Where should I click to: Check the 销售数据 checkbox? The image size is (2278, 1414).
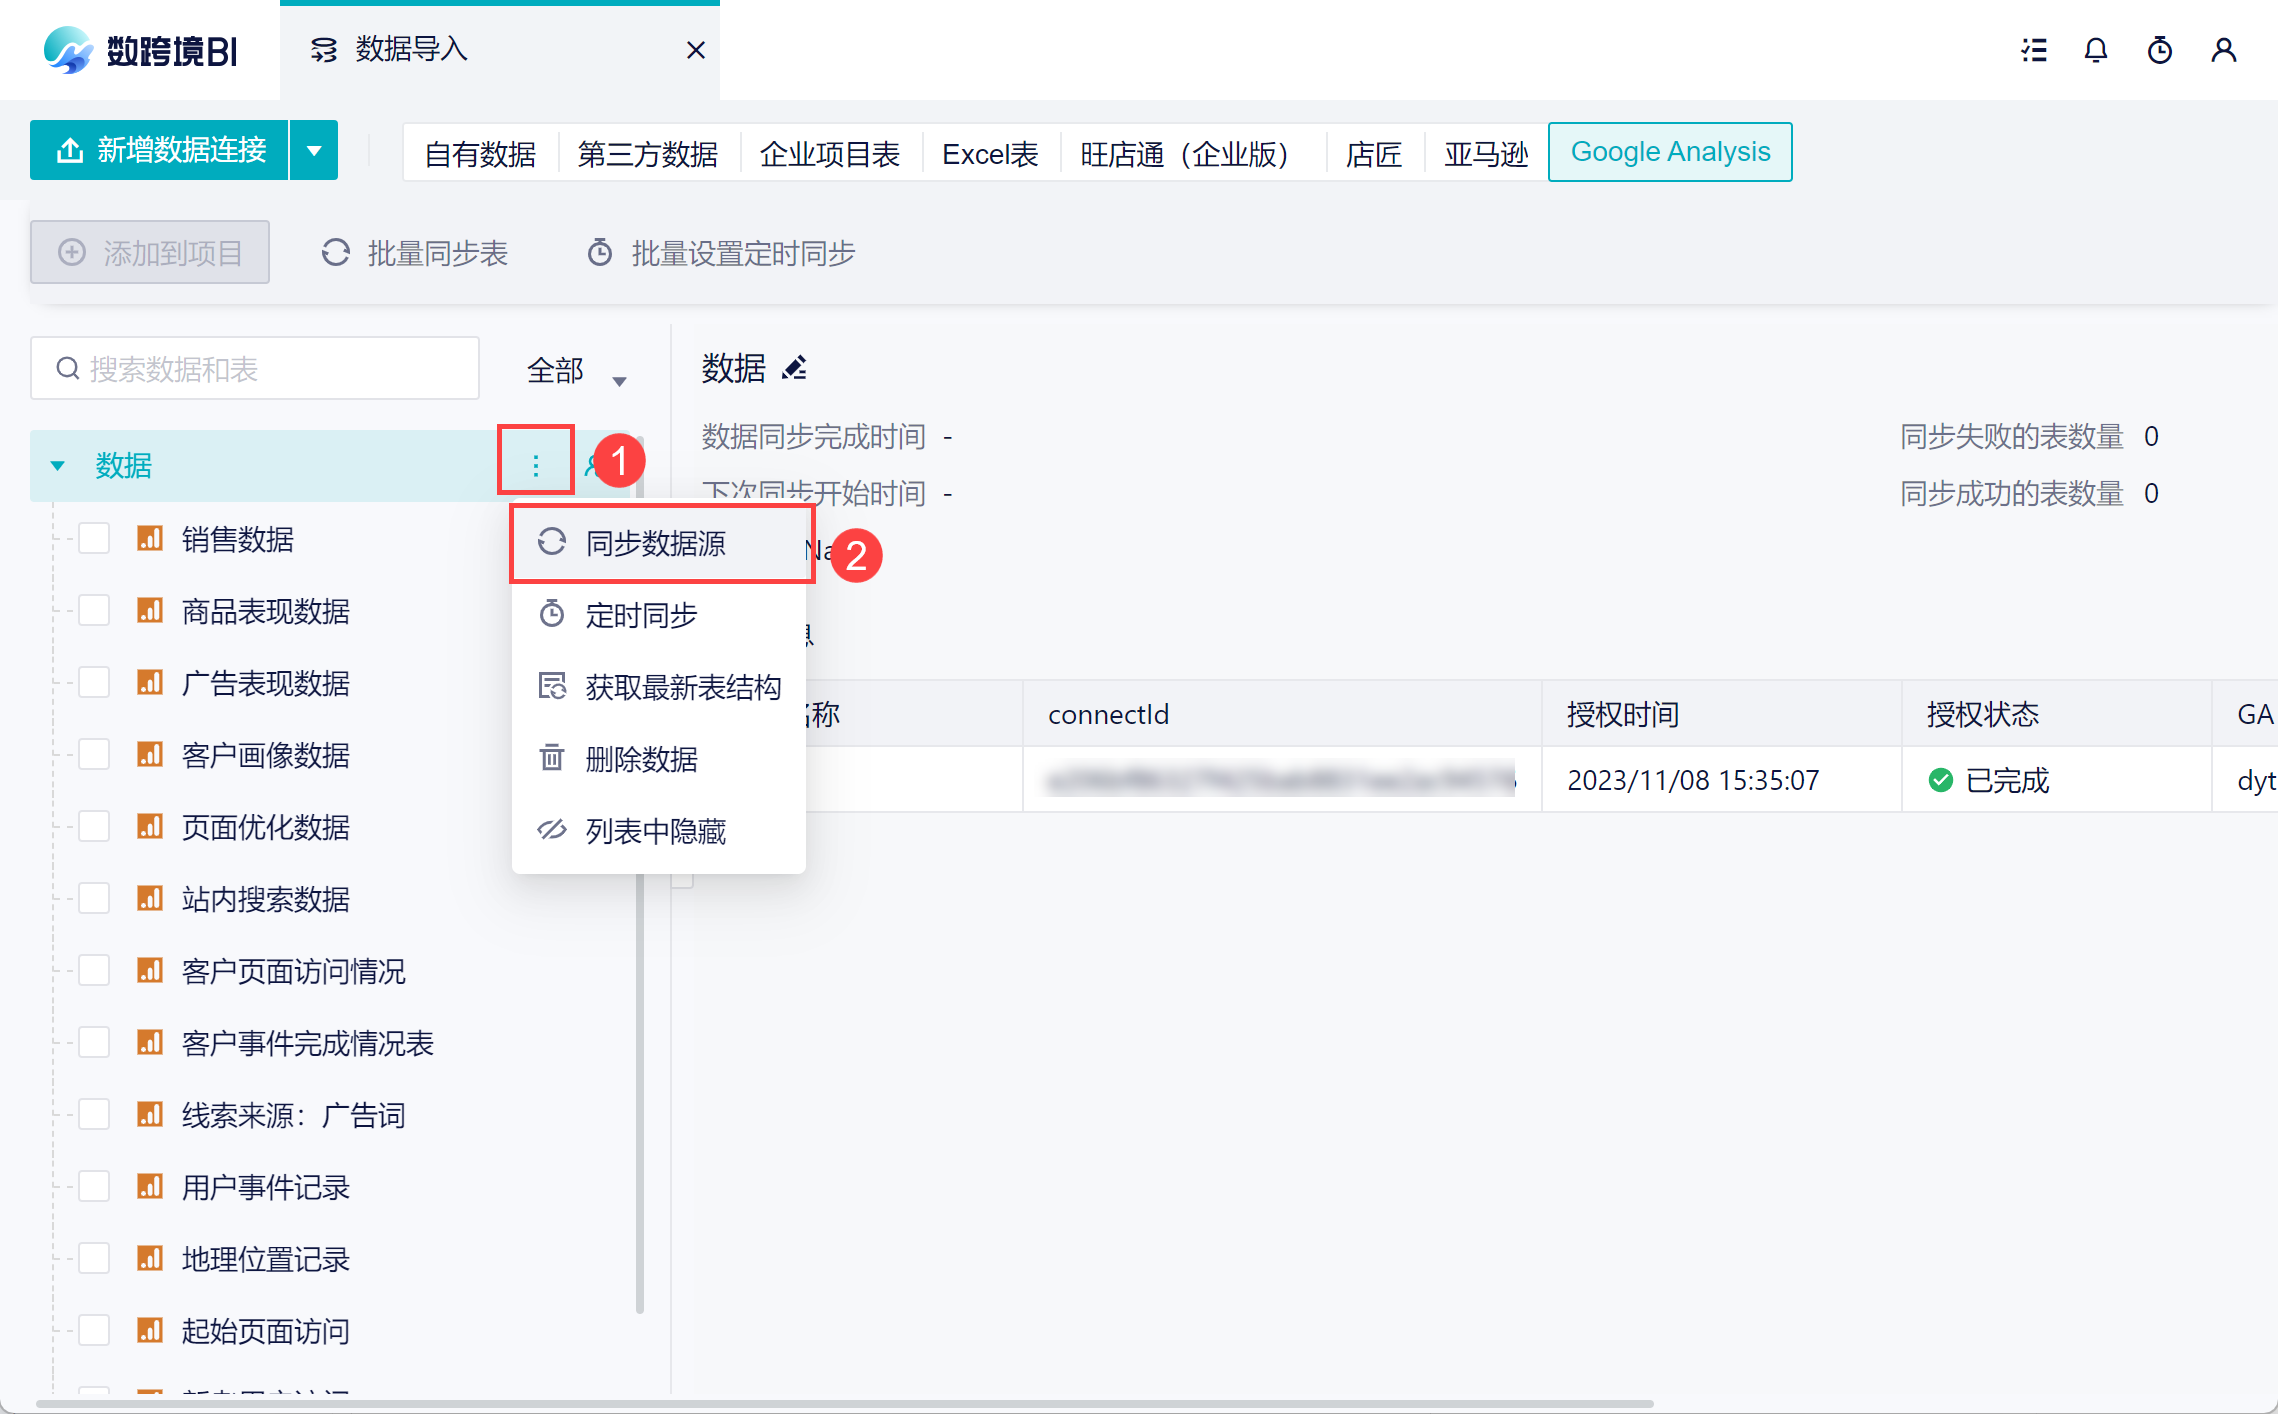tap(94, 539)
